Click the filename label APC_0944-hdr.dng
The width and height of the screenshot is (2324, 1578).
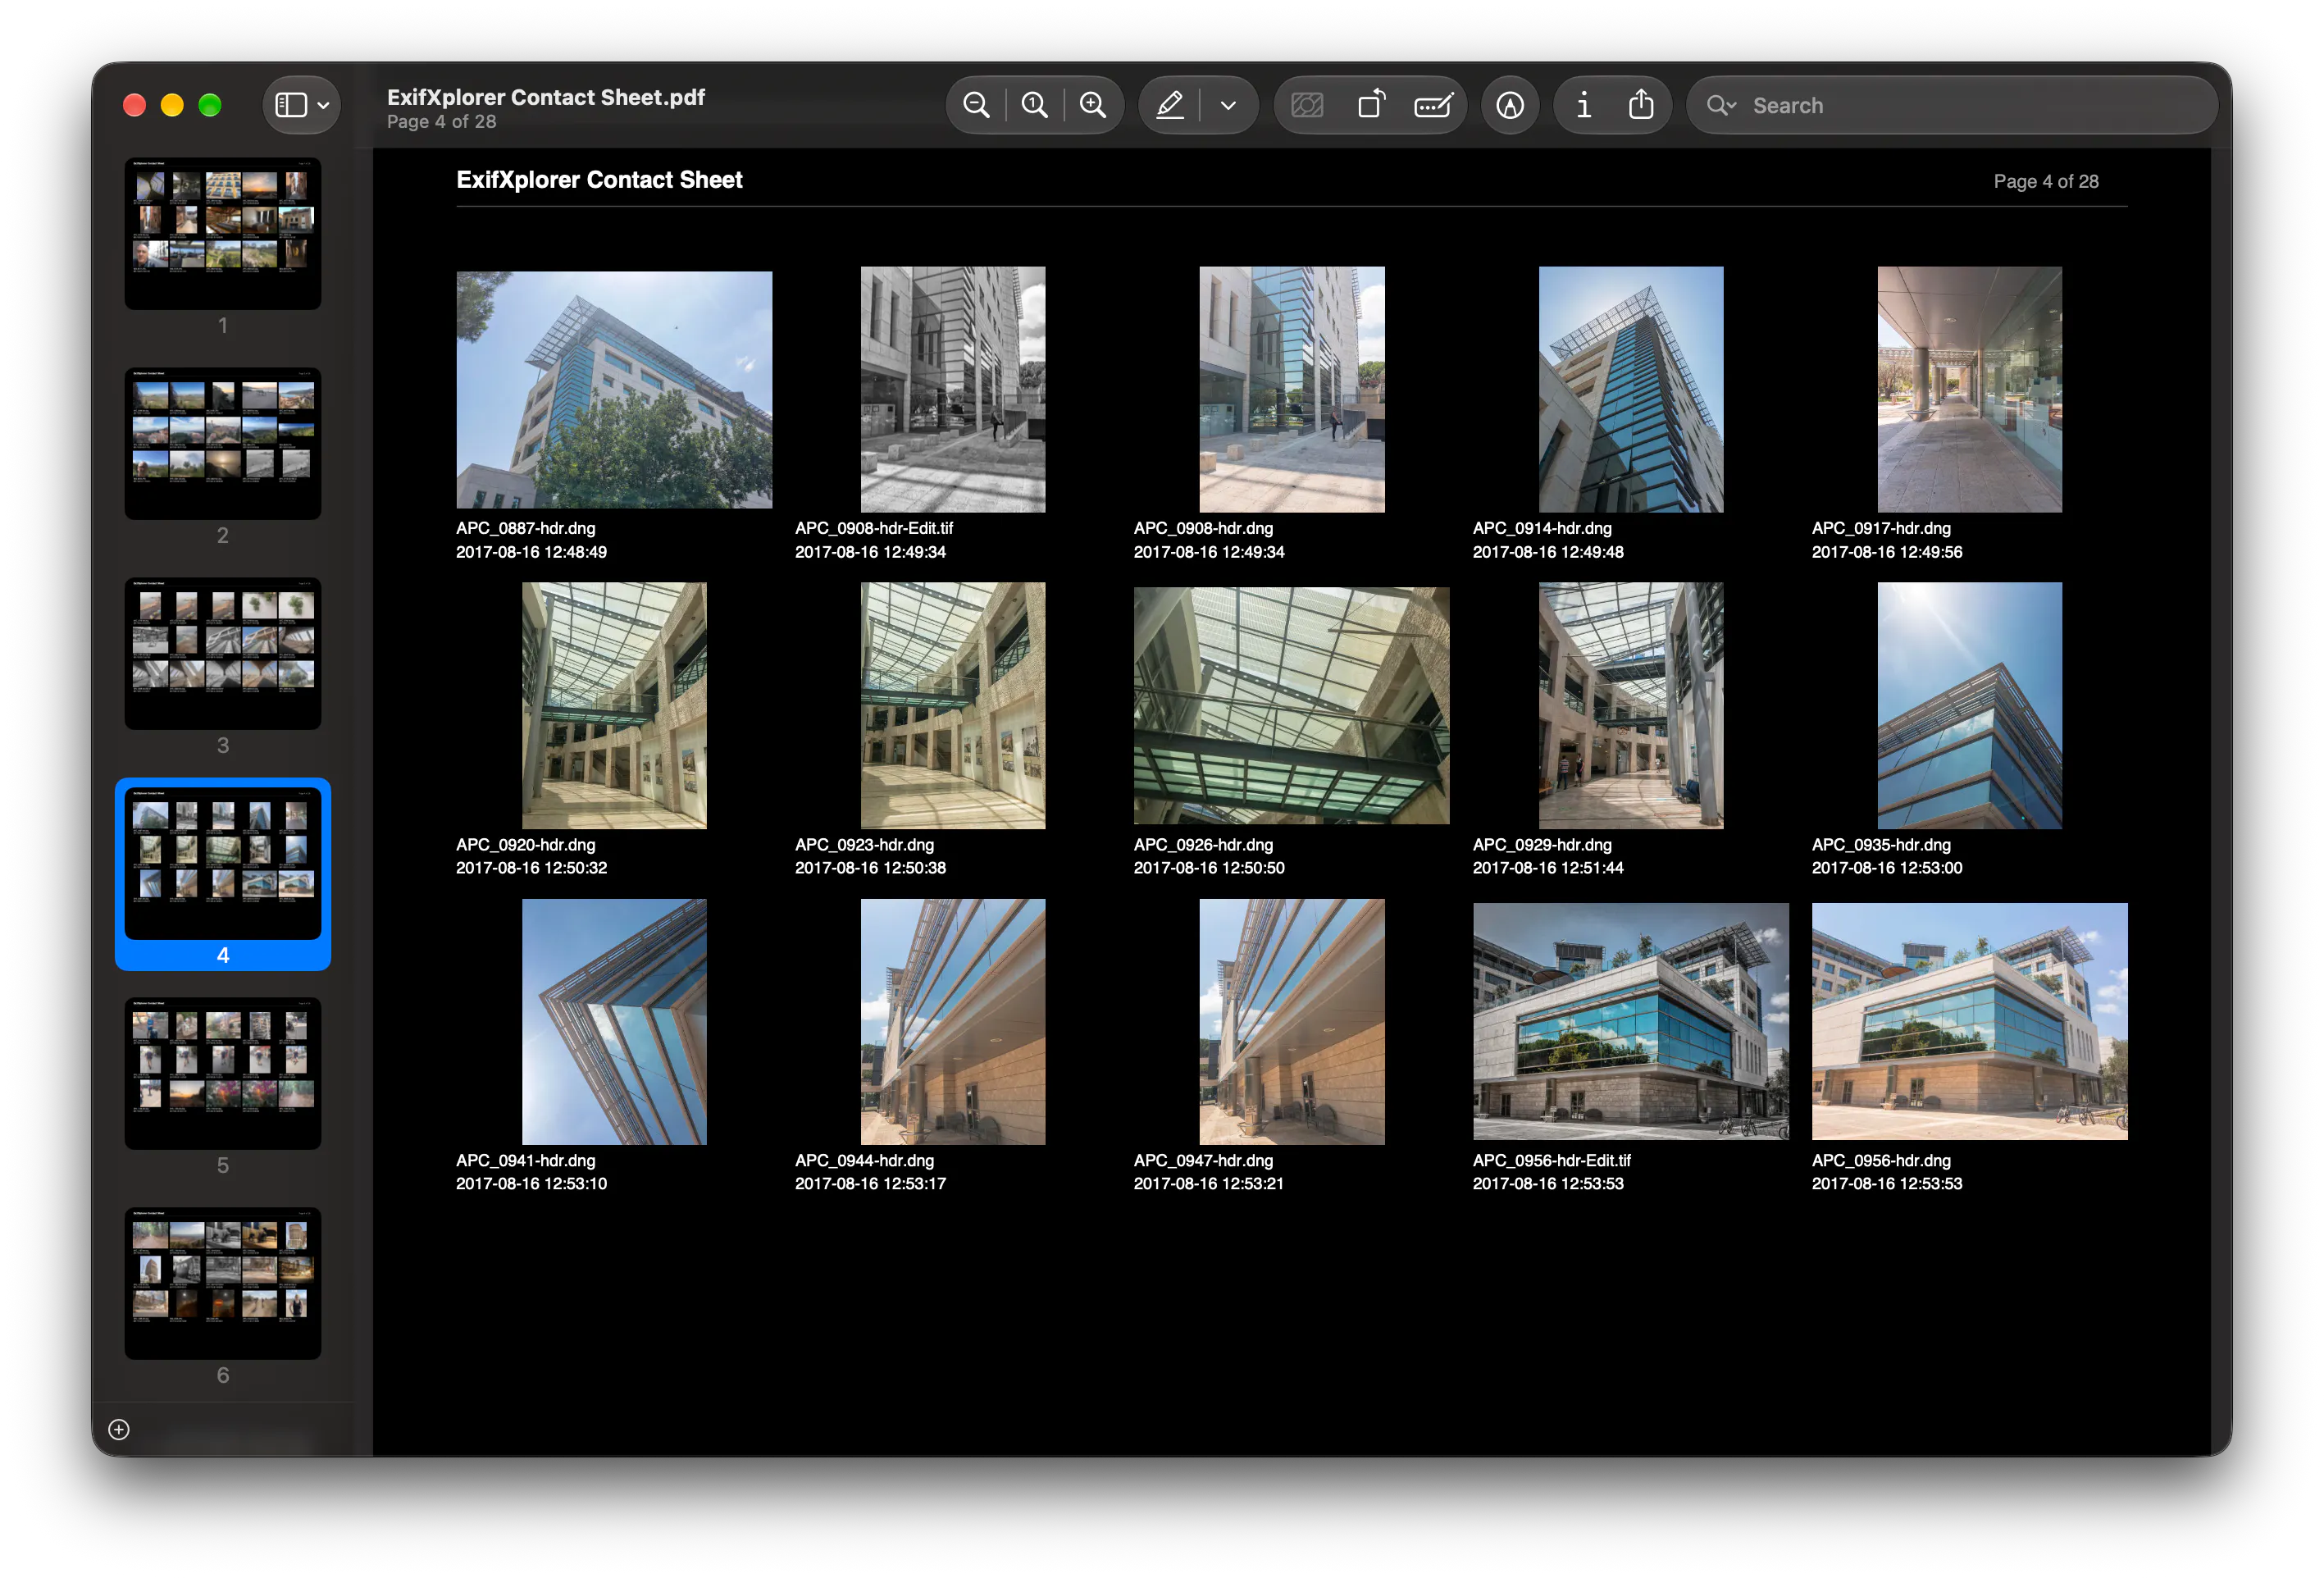pyautogui.click(x=864, y=1160)
